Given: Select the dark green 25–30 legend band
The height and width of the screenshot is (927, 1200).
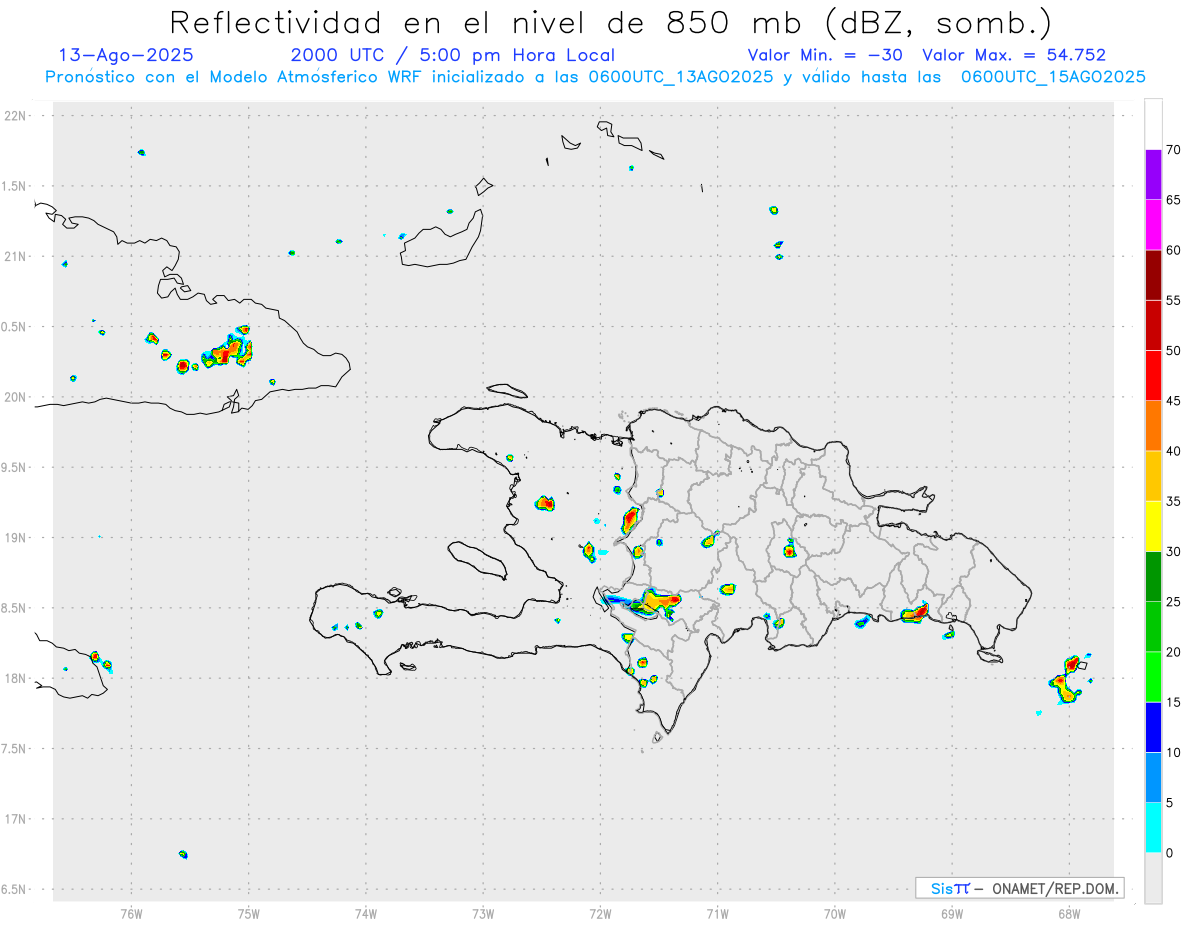Looking at the screenshot, I should [x=1153, y=576].
